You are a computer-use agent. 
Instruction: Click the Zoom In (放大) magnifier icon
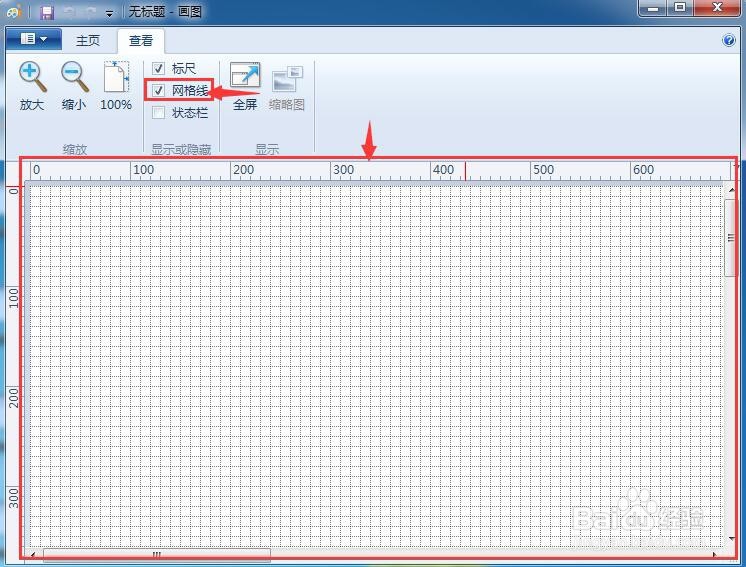pyautogui.click(x=32, y=77)
